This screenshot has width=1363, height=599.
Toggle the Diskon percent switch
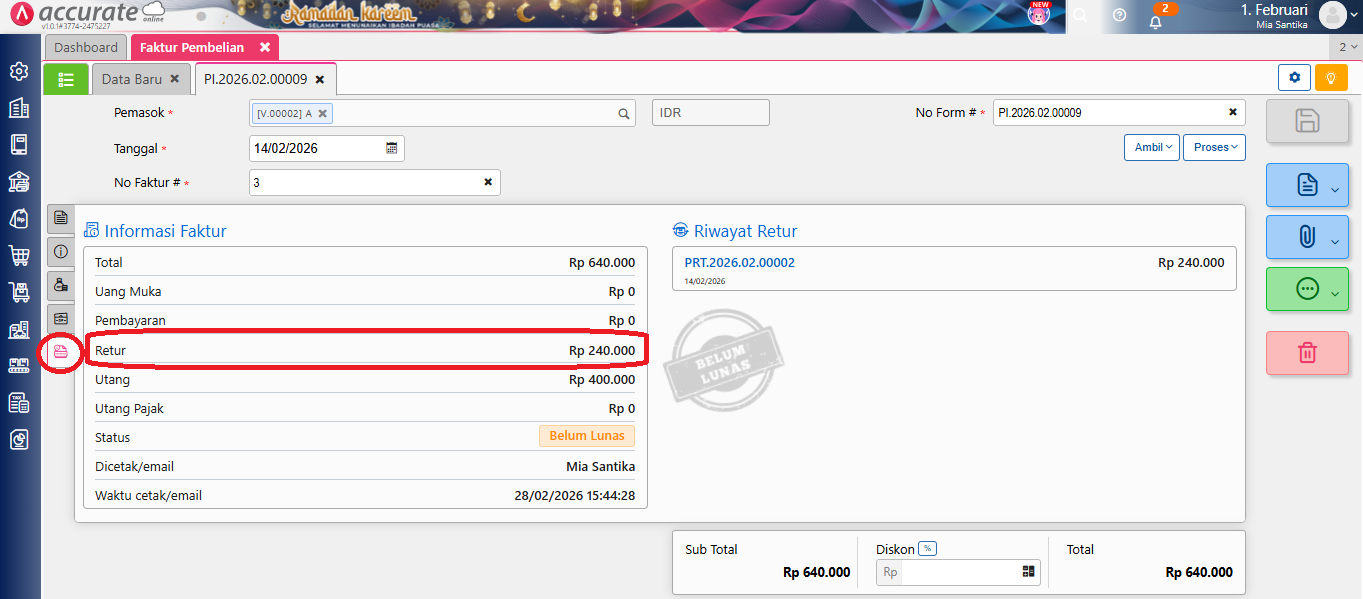[927, 549]
